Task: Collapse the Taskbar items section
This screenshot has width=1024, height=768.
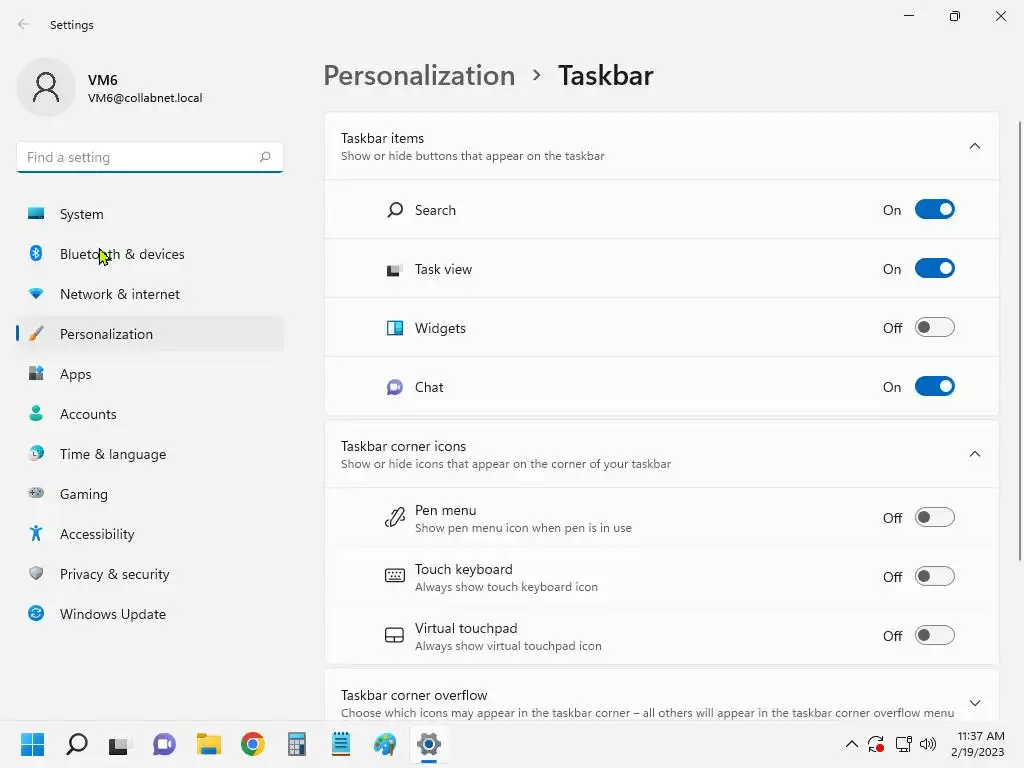Action: coord(974,146)
